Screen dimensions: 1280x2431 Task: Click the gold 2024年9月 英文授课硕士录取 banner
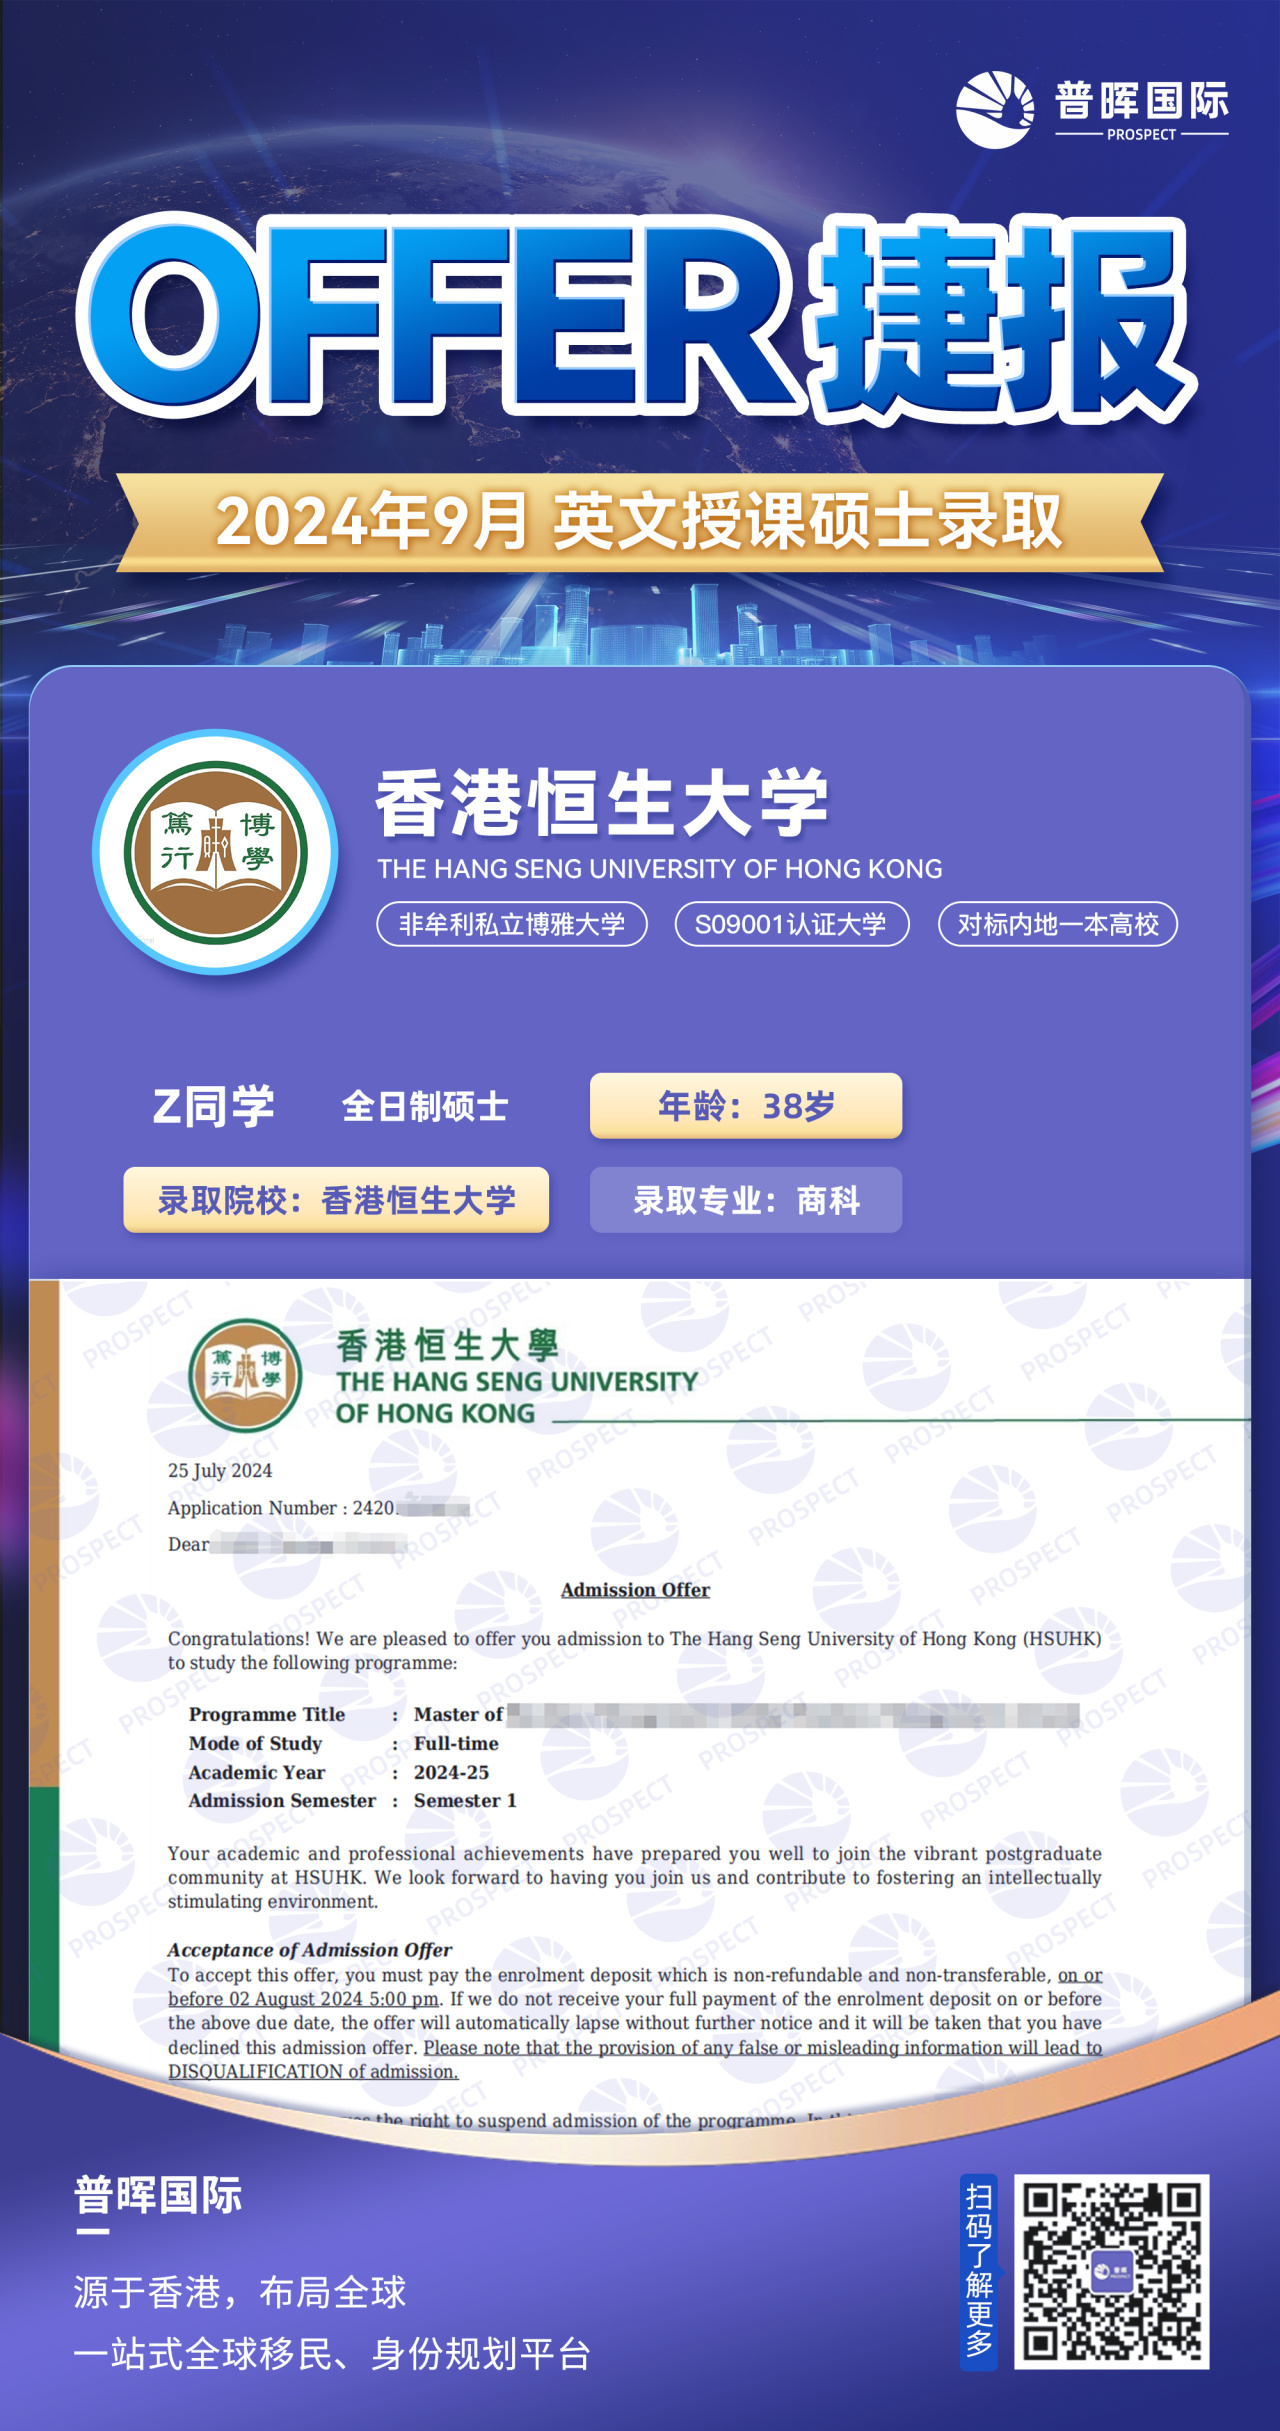pyautogui.click(x=639, y=522)
